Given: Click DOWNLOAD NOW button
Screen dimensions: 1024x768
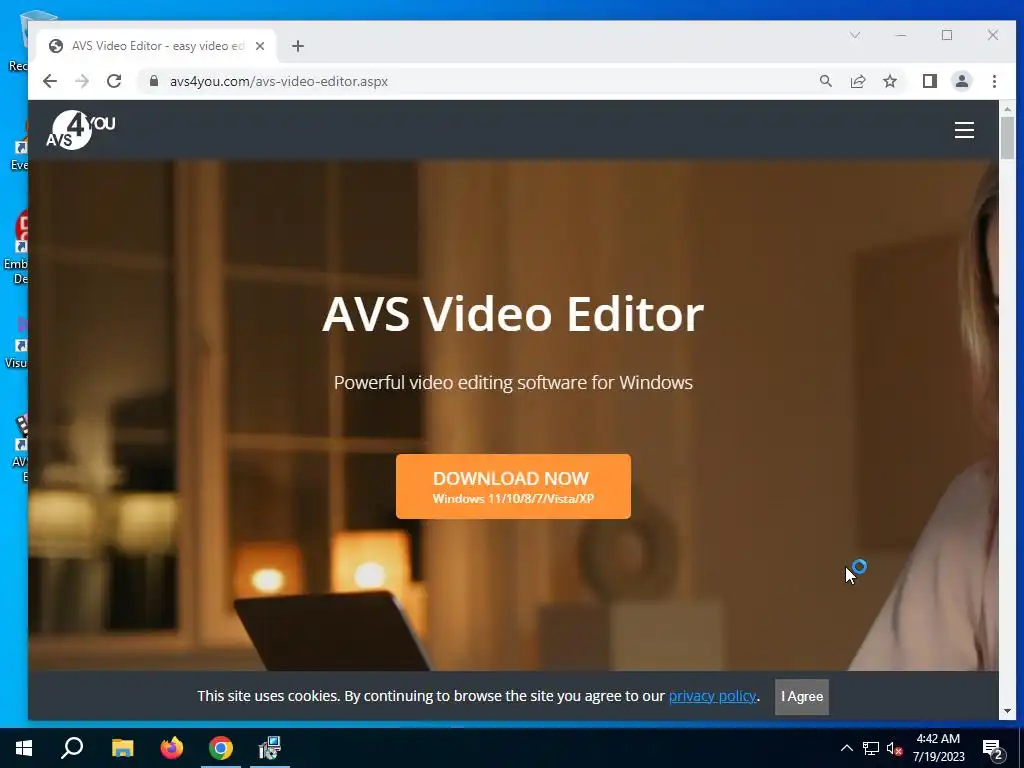Looking at the screenshot, I should [x=513, y=487].
